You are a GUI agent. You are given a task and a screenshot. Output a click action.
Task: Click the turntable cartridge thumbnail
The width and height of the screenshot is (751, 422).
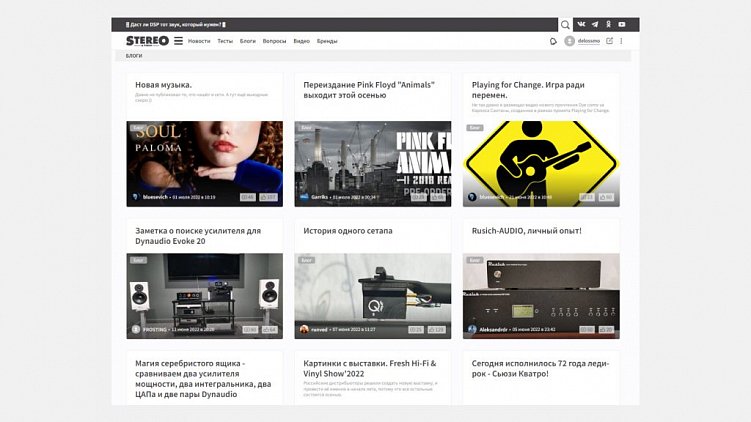373,296
